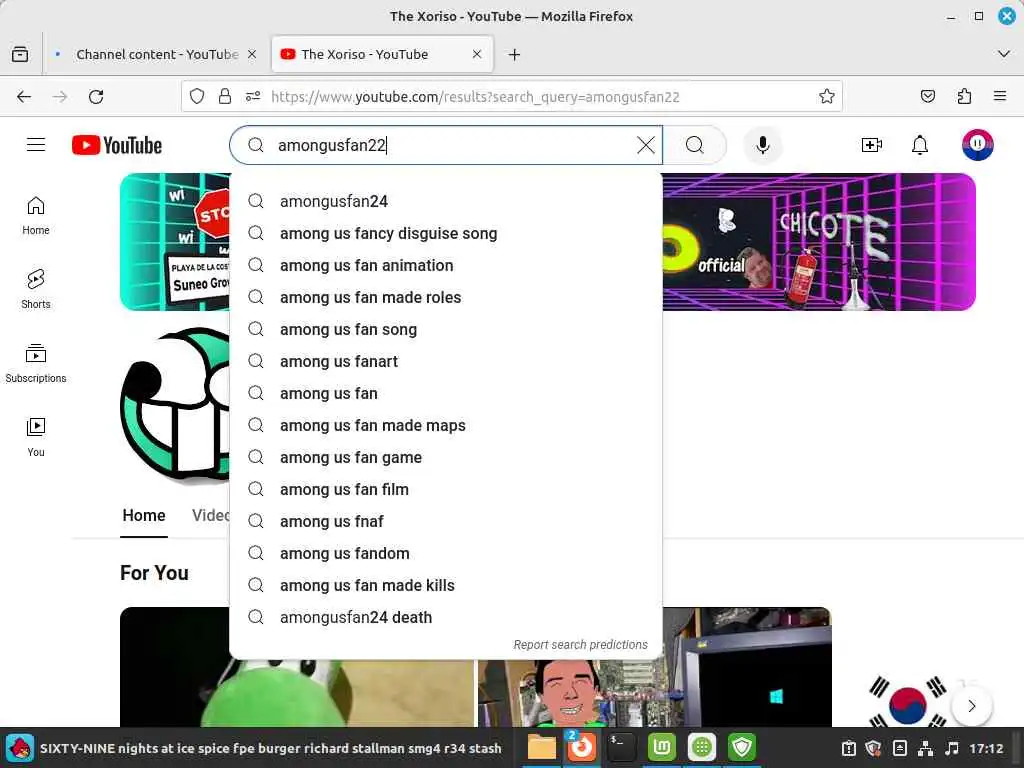The image size is (1024, 768).
Task: Choose suggestion among us fancy disguise song
Action: pyautogui.click(x=446, y=233)
